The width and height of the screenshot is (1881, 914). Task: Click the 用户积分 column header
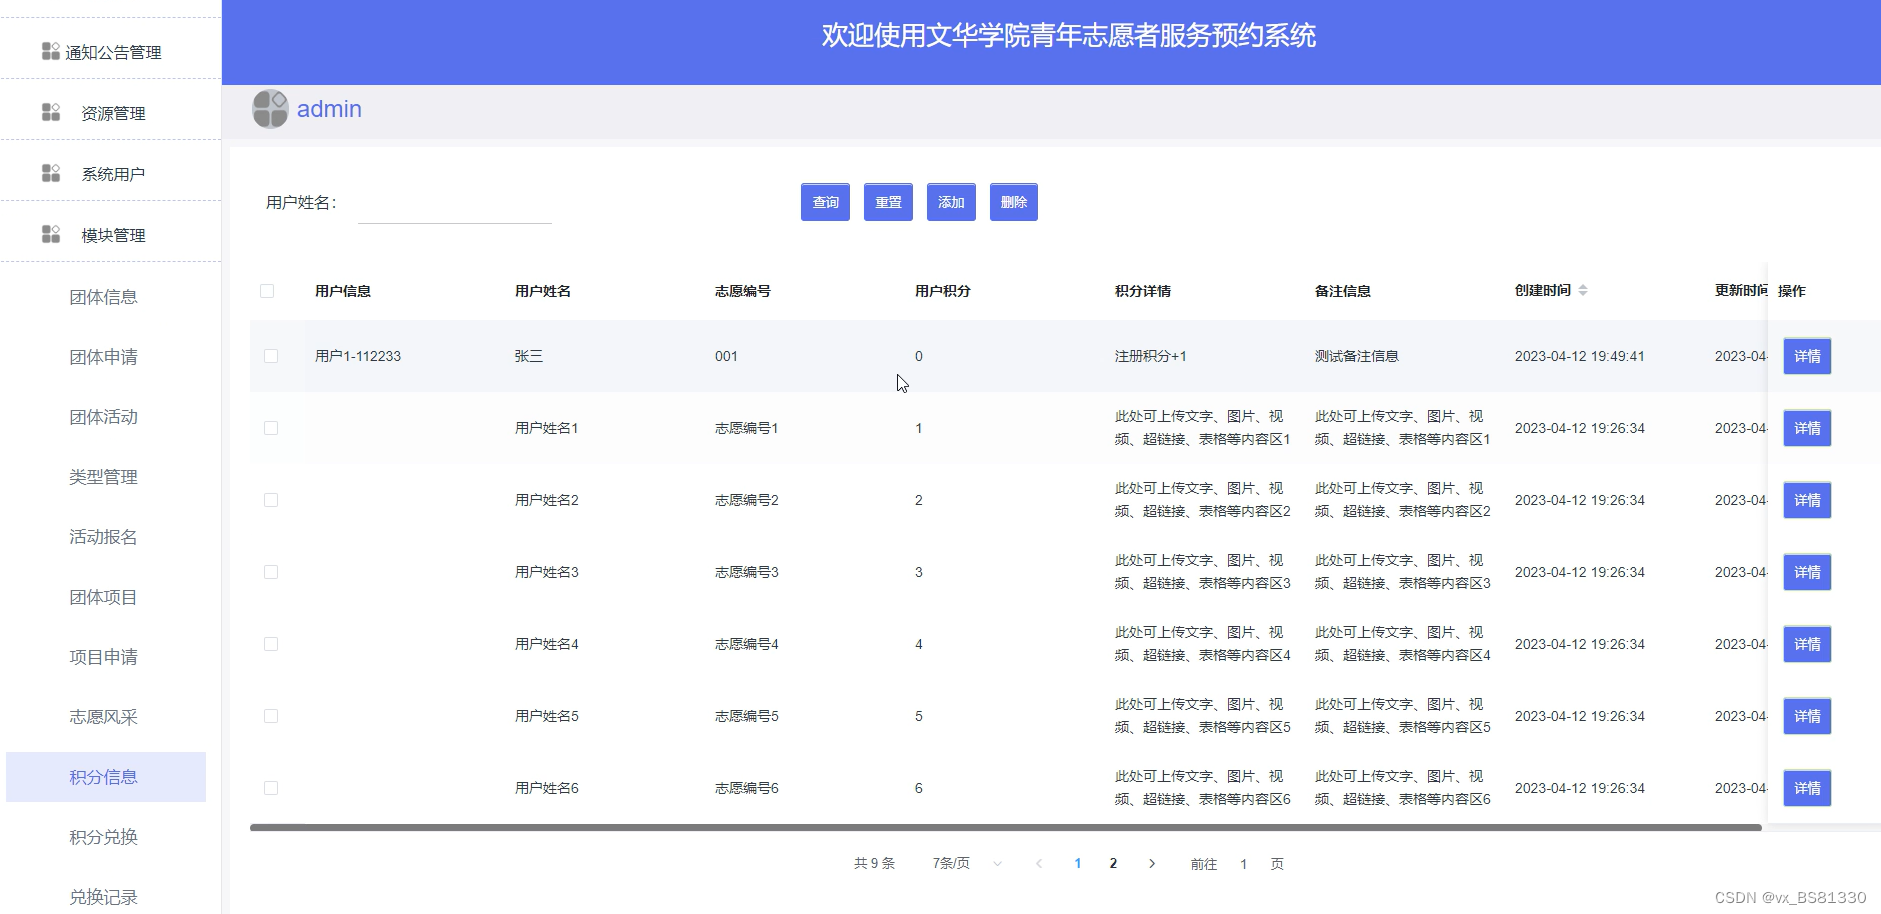point(943,291)
